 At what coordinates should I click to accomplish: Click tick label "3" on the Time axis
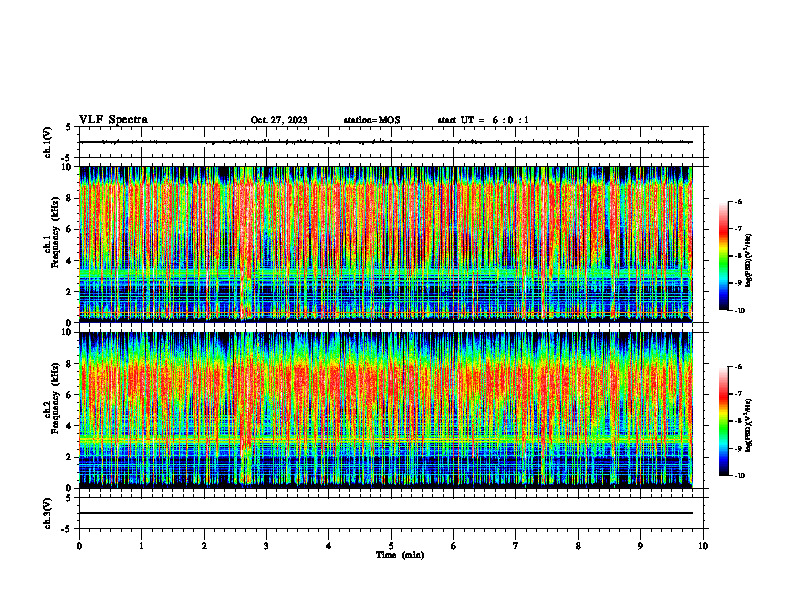coord(266,546)
